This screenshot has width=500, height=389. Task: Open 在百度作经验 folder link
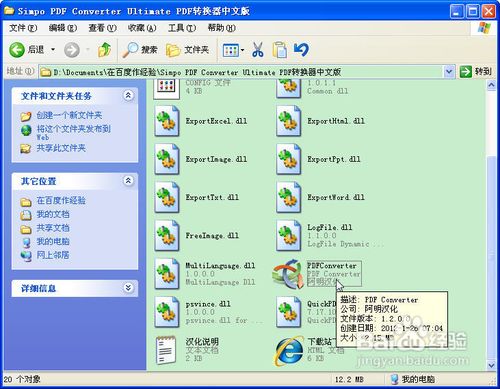click(x=61, y=200)
